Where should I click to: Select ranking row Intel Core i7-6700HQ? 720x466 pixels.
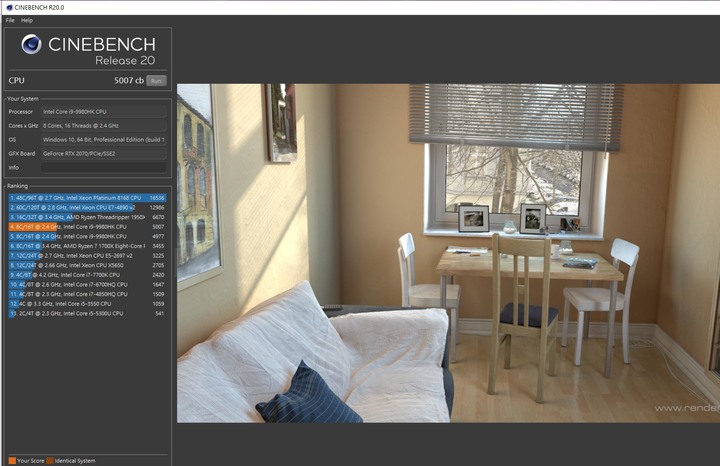point(87,285)
